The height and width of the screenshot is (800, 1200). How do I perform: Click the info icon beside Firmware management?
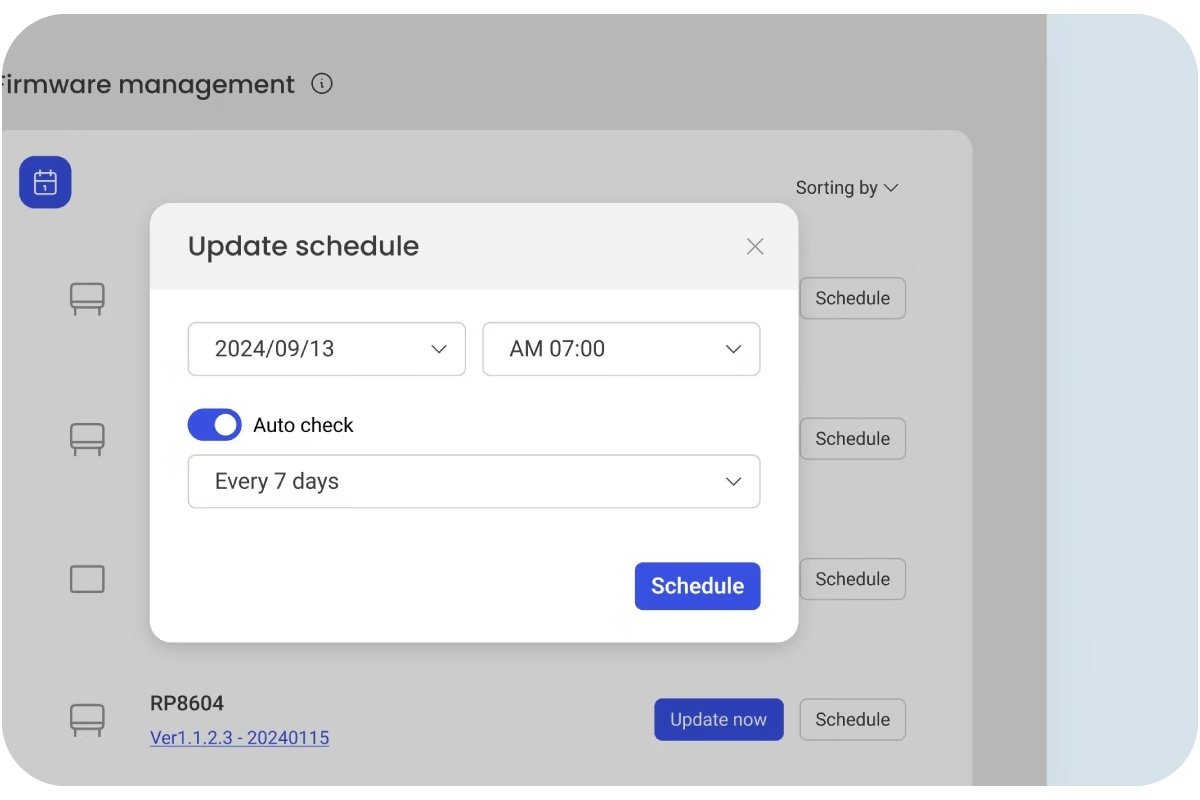click(322, 84)
